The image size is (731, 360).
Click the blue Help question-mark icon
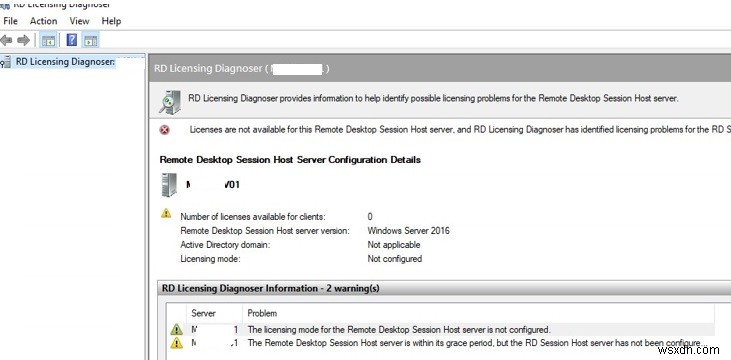(x=72, y=40)
